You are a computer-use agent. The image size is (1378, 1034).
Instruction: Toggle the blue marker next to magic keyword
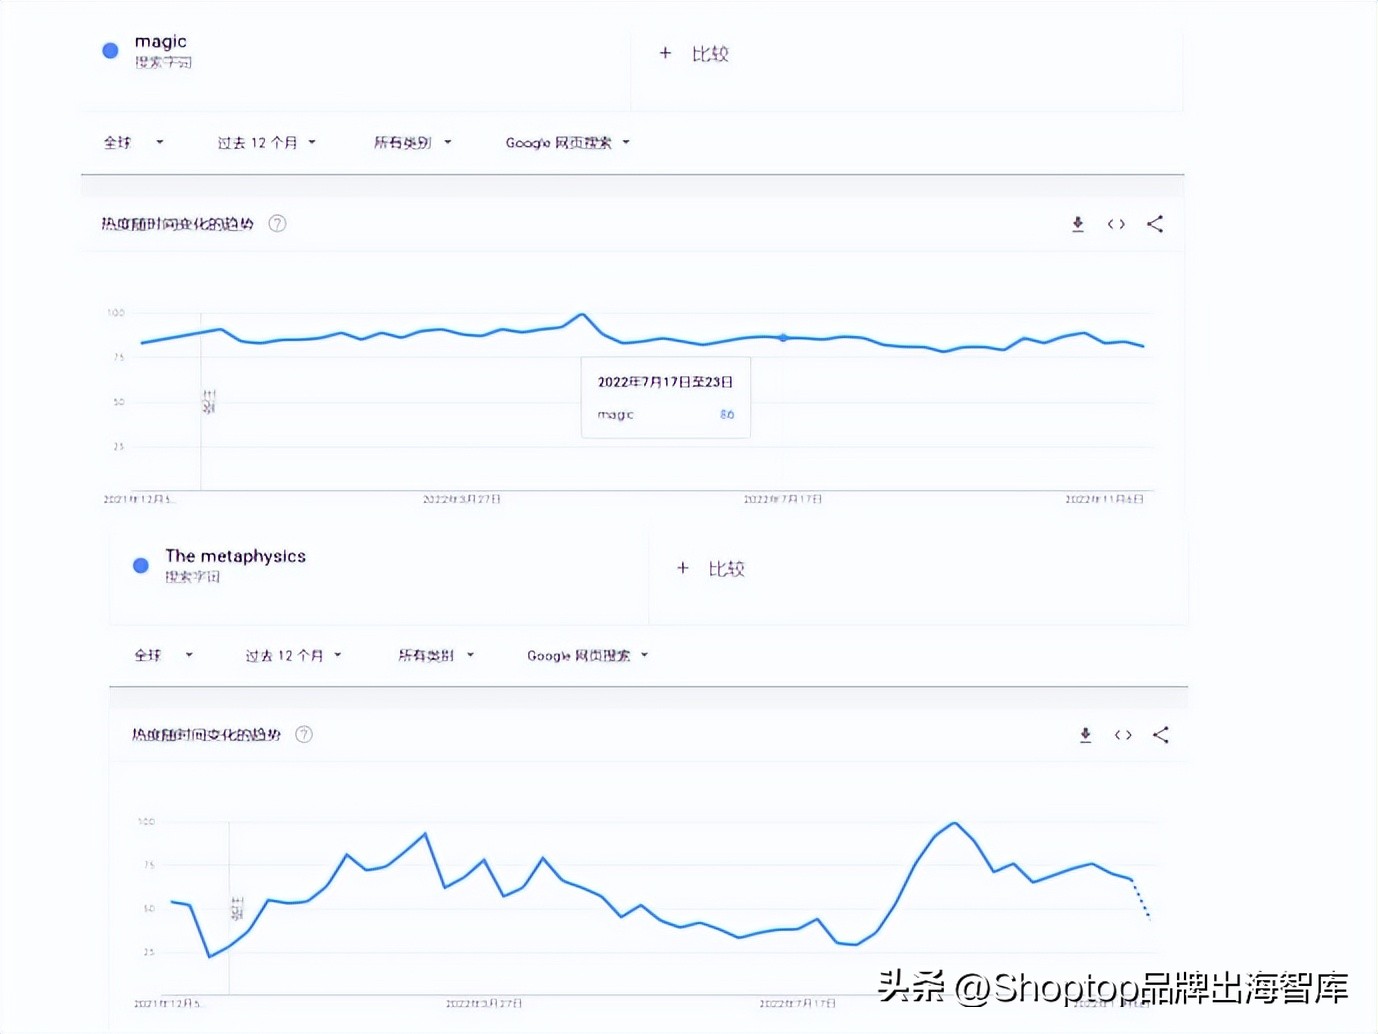(110, 50)
